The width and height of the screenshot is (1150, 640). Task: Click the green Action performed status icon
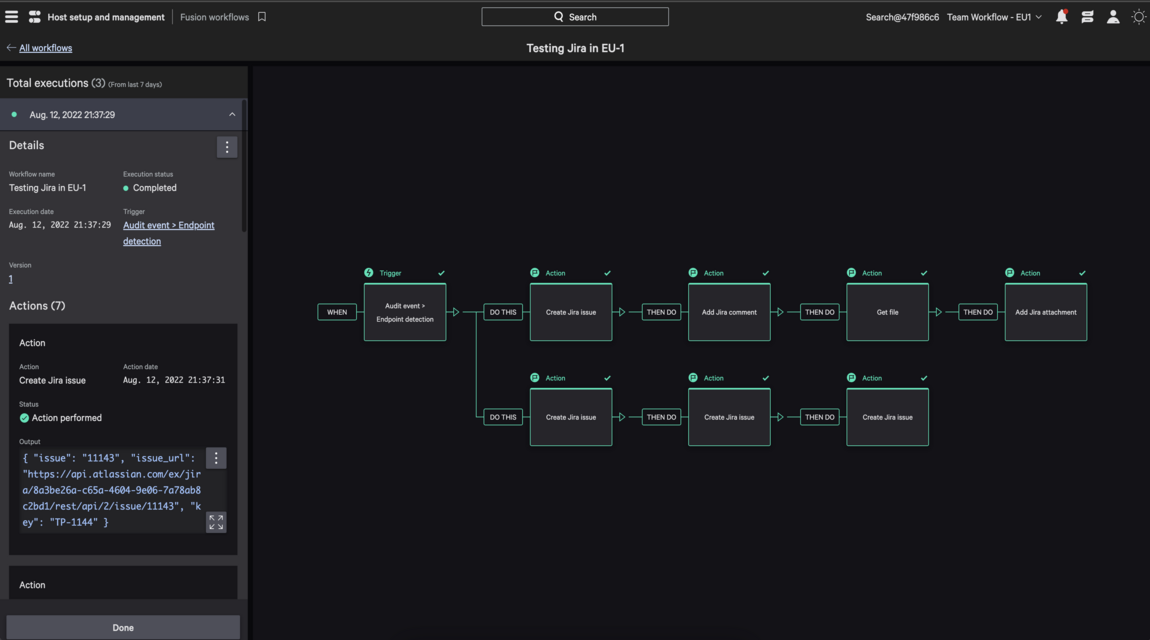(x=24, y=418)
